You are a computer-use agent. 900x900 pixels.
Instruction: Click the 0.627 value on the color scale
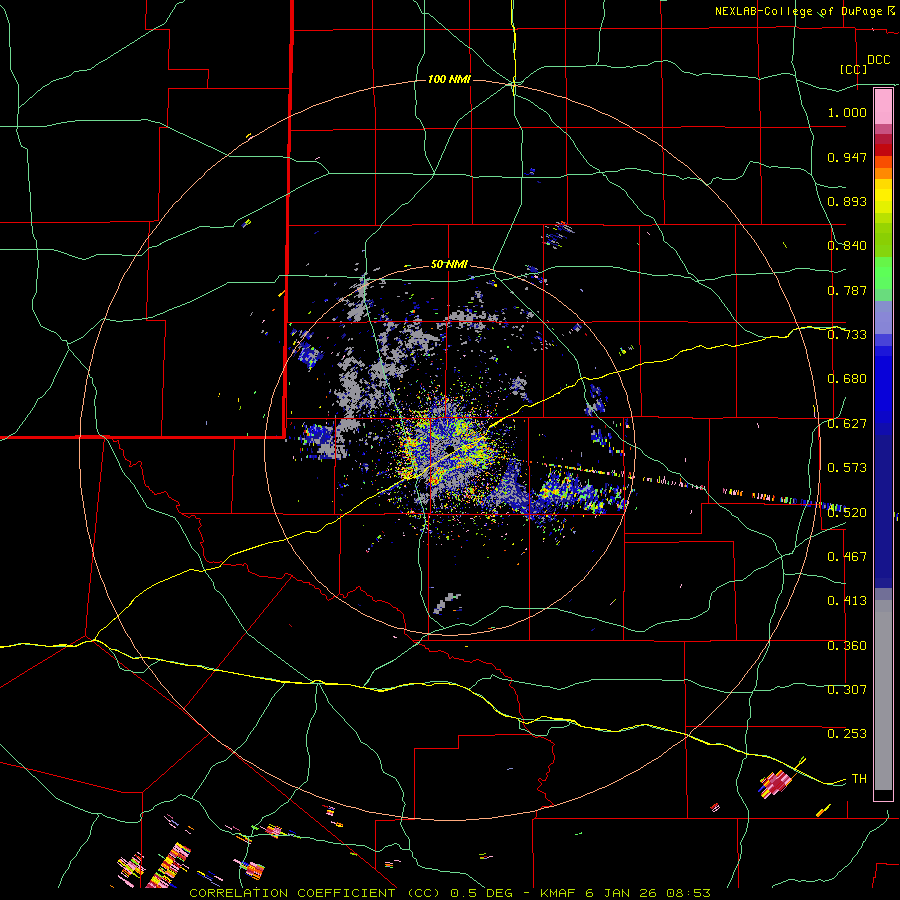(847, 424)
